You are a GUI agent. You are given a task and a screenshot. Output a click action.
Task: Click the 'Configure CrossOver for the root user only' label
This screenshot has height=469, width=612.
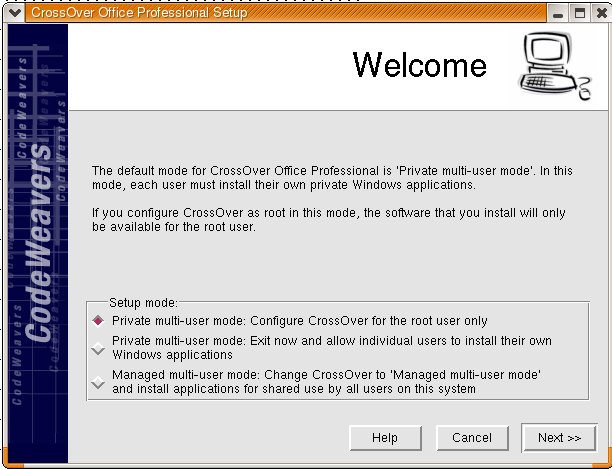[300, 321]
